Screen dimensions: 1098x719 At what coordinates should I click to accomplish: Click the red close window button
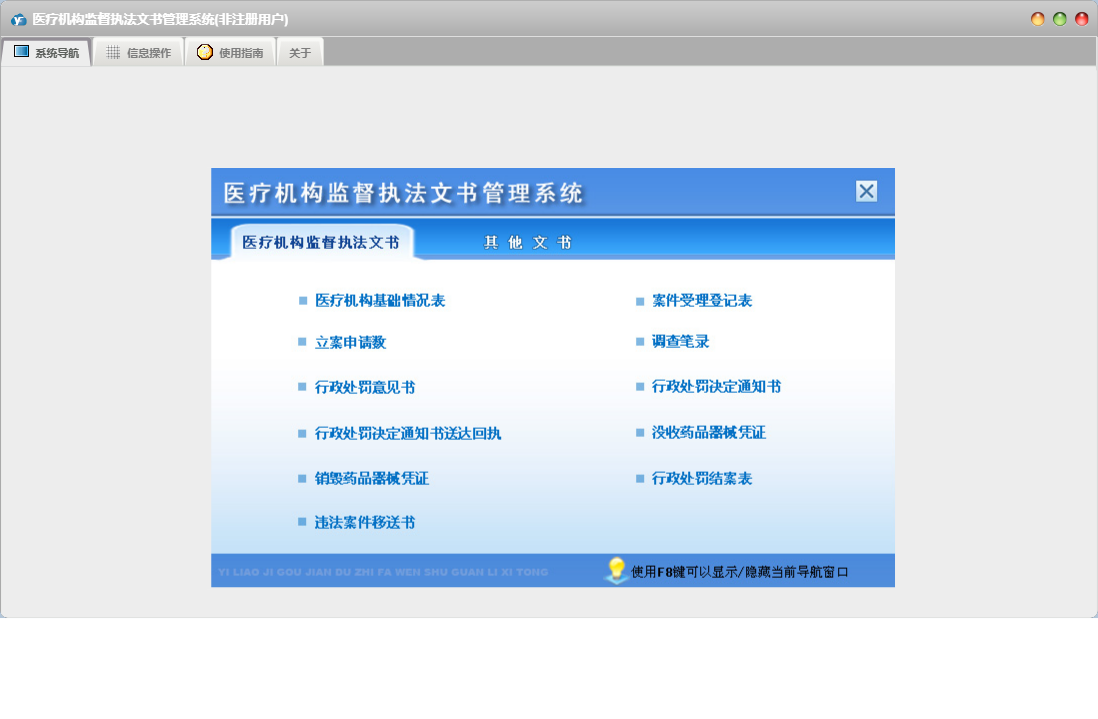[x=1082, y=19]
